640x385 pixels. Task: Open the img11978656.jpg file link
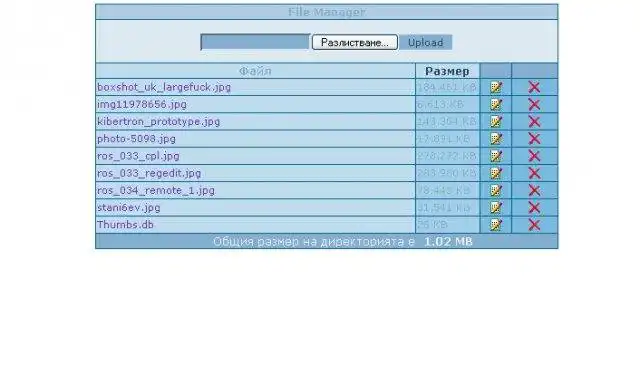click(142, 104)
